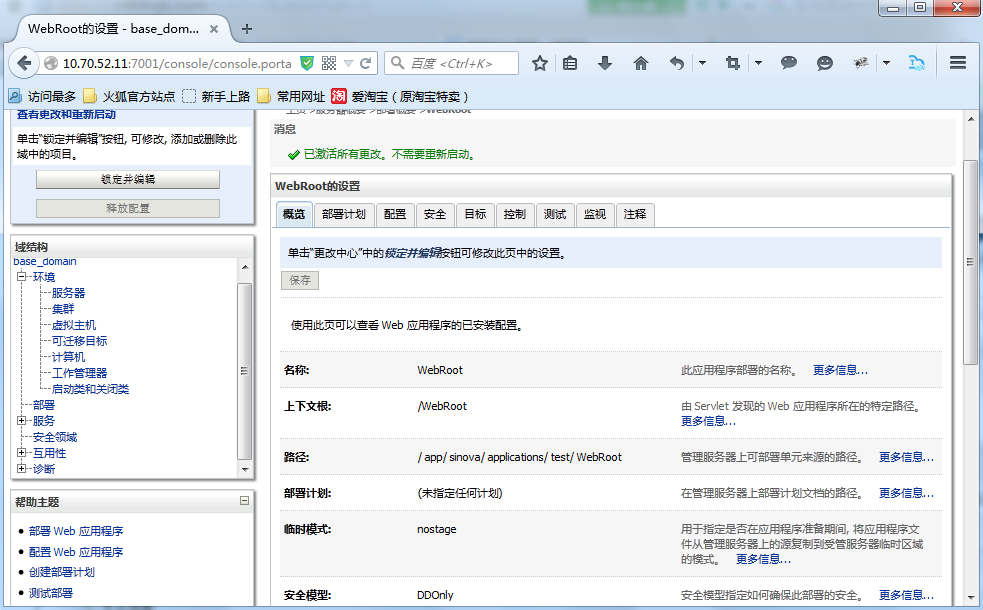Open the bookmarks list icon
The height and width of the screenshot is (610, 983).
[x=570, y=63]
